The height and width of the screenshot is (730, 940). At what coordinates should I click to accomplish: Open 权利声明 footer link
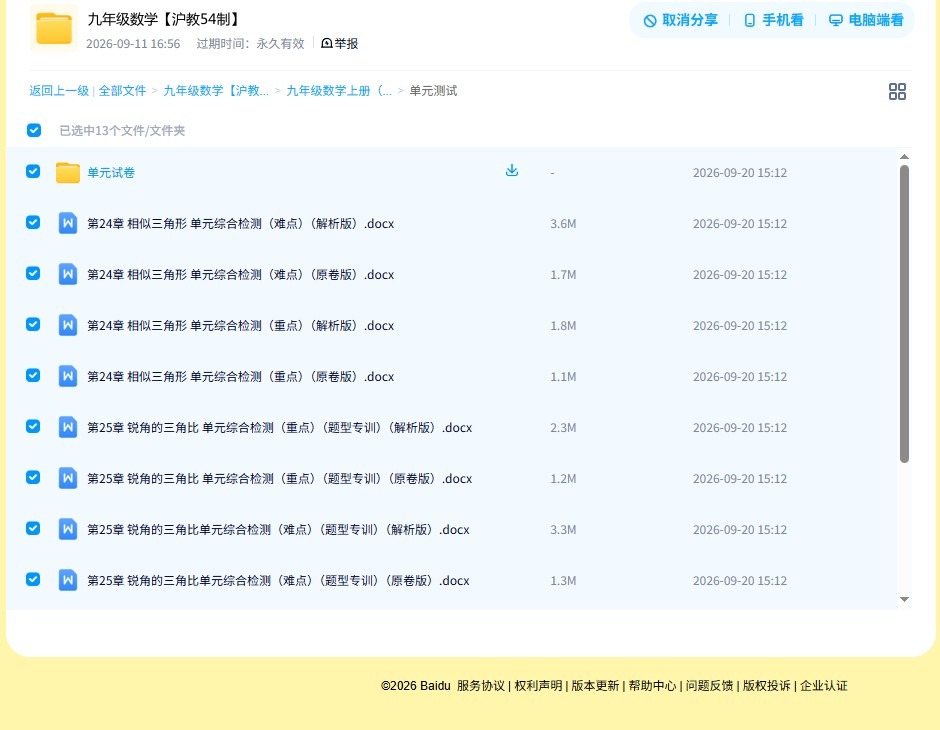[x=538, y=686]
